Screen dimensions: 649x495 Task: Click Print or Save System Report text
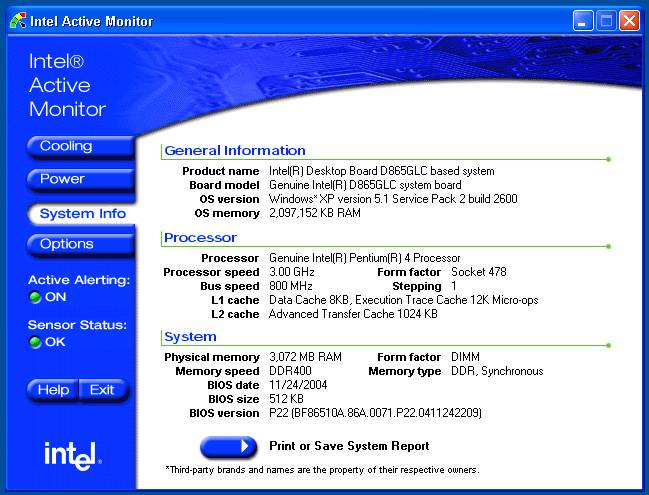click(x=349, y=446)
